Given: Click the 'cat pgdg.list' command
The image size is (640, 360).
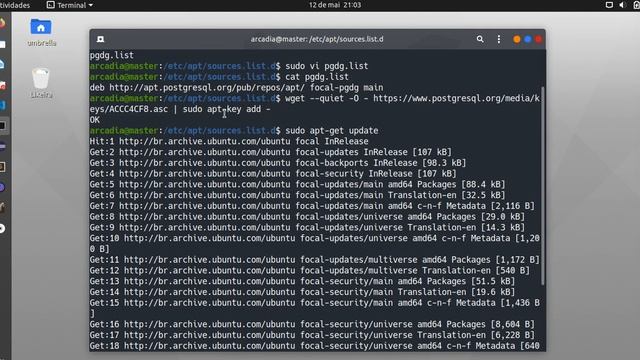Looking at the screenshot, I should [317, 77].
